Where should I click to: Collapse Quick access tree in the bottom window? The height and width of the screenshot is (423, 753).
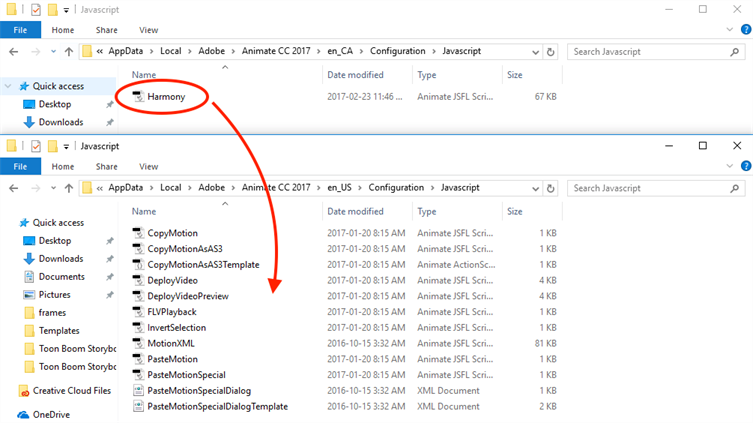tap(9, 223)
